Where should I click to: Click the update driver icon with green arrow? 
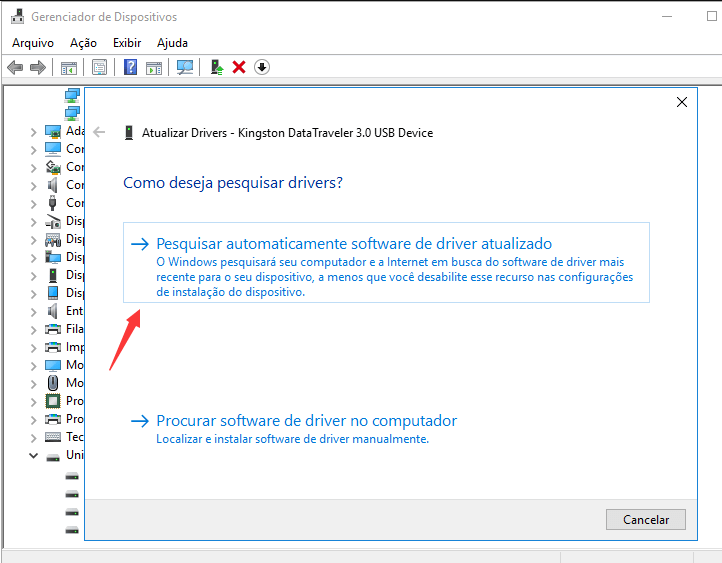pyautogui.click(x=216, y=67)
